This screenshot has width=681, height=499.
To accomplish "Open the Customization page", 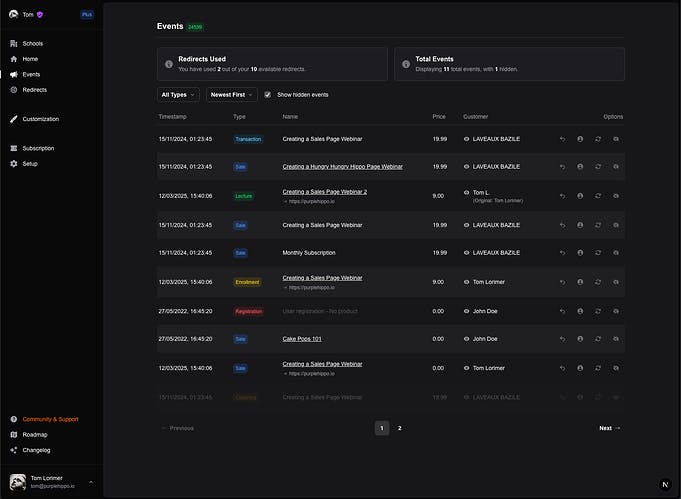I will [x=34, y=119].
